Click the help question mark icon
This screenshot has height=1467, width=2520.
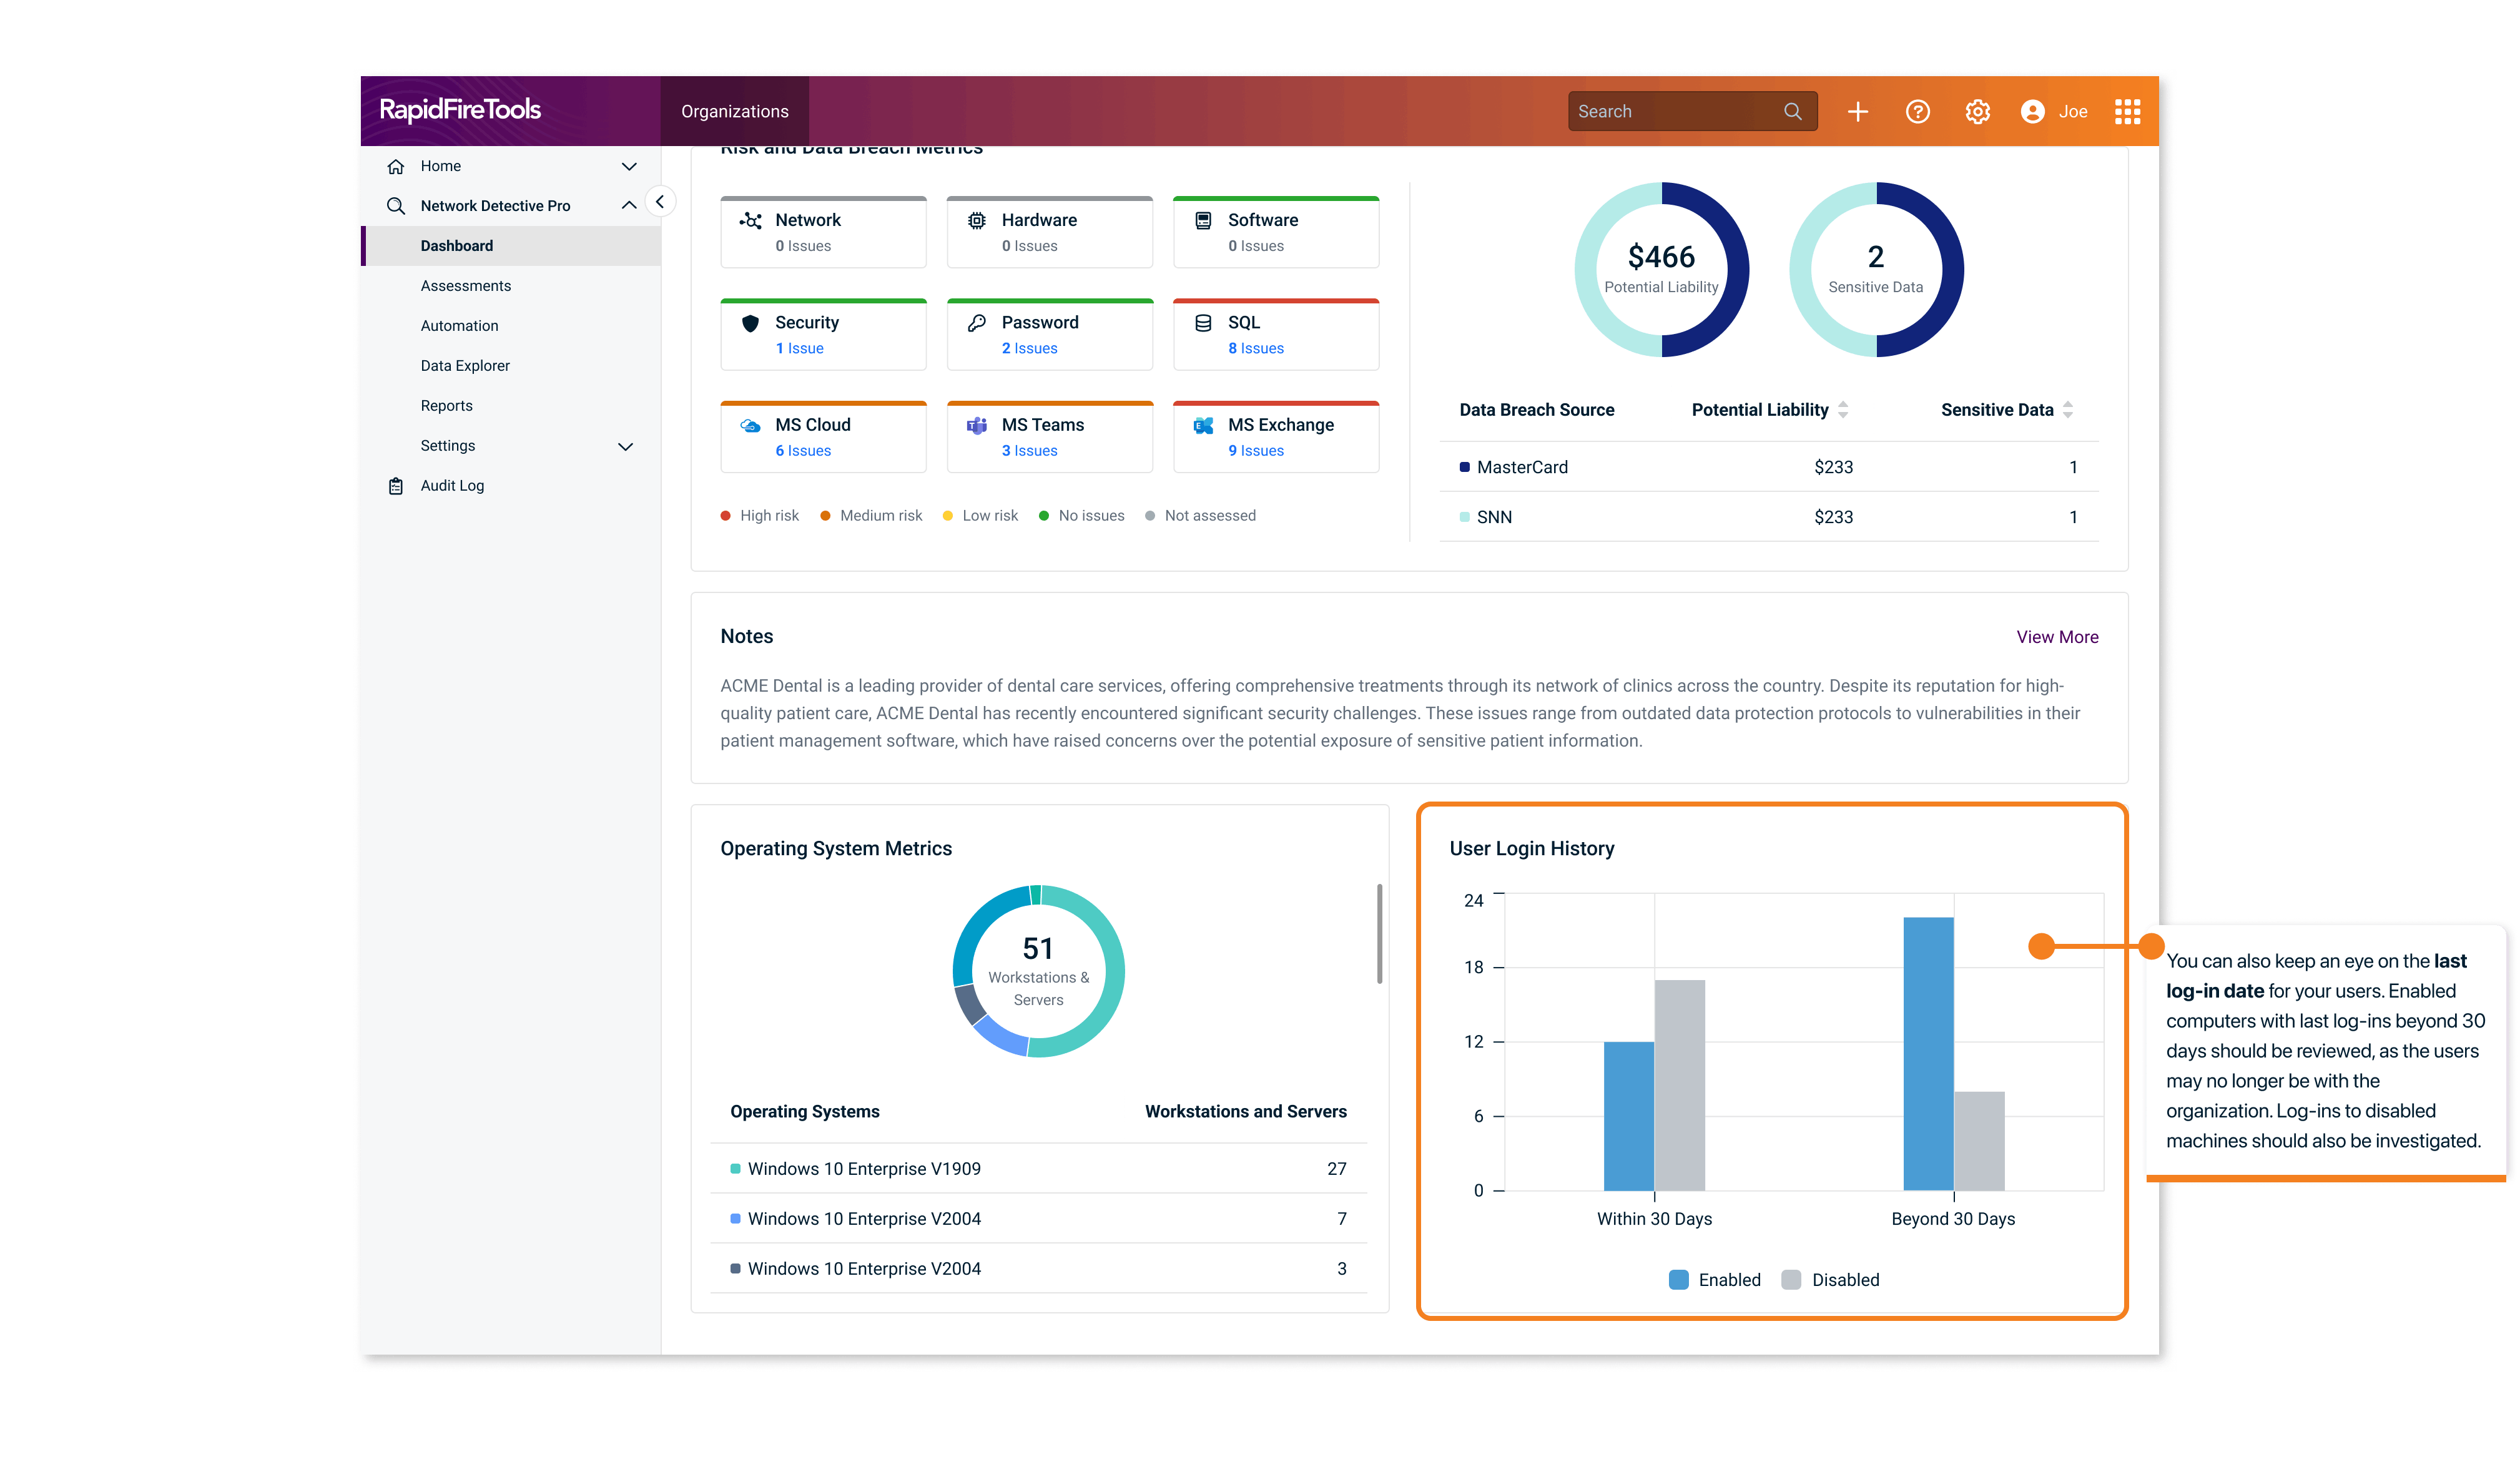click(1918, 111)
